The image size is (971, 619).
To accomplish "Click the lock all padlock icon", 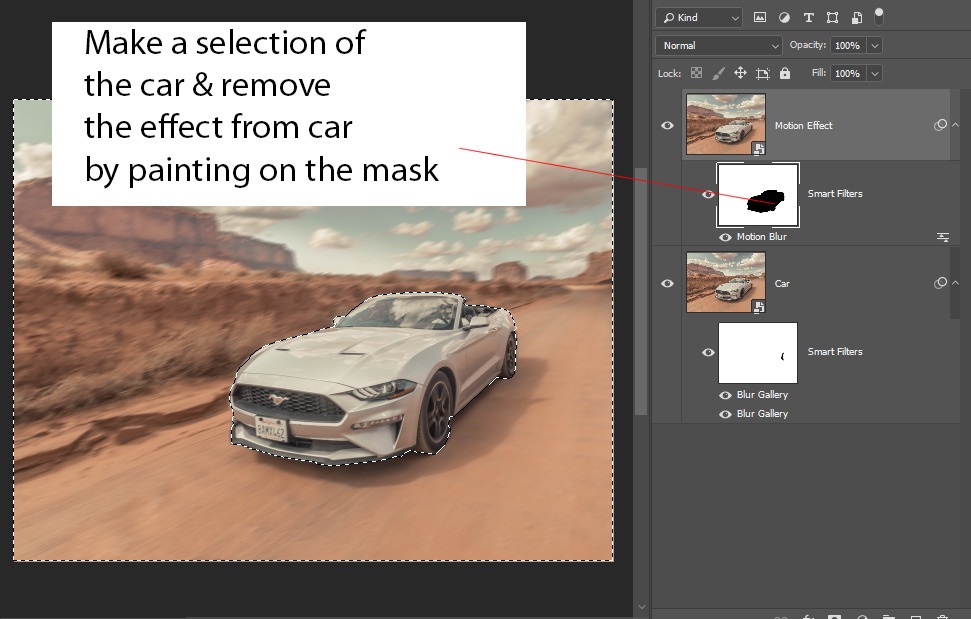I will (x=785, y=73).
